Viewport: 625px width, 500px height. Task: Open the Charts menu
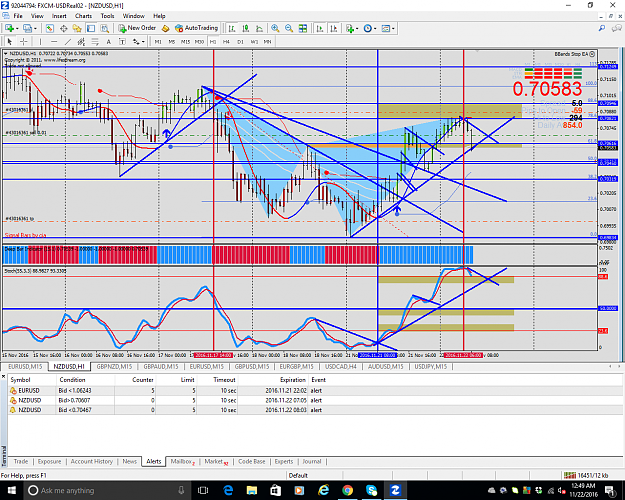point(83,16)
